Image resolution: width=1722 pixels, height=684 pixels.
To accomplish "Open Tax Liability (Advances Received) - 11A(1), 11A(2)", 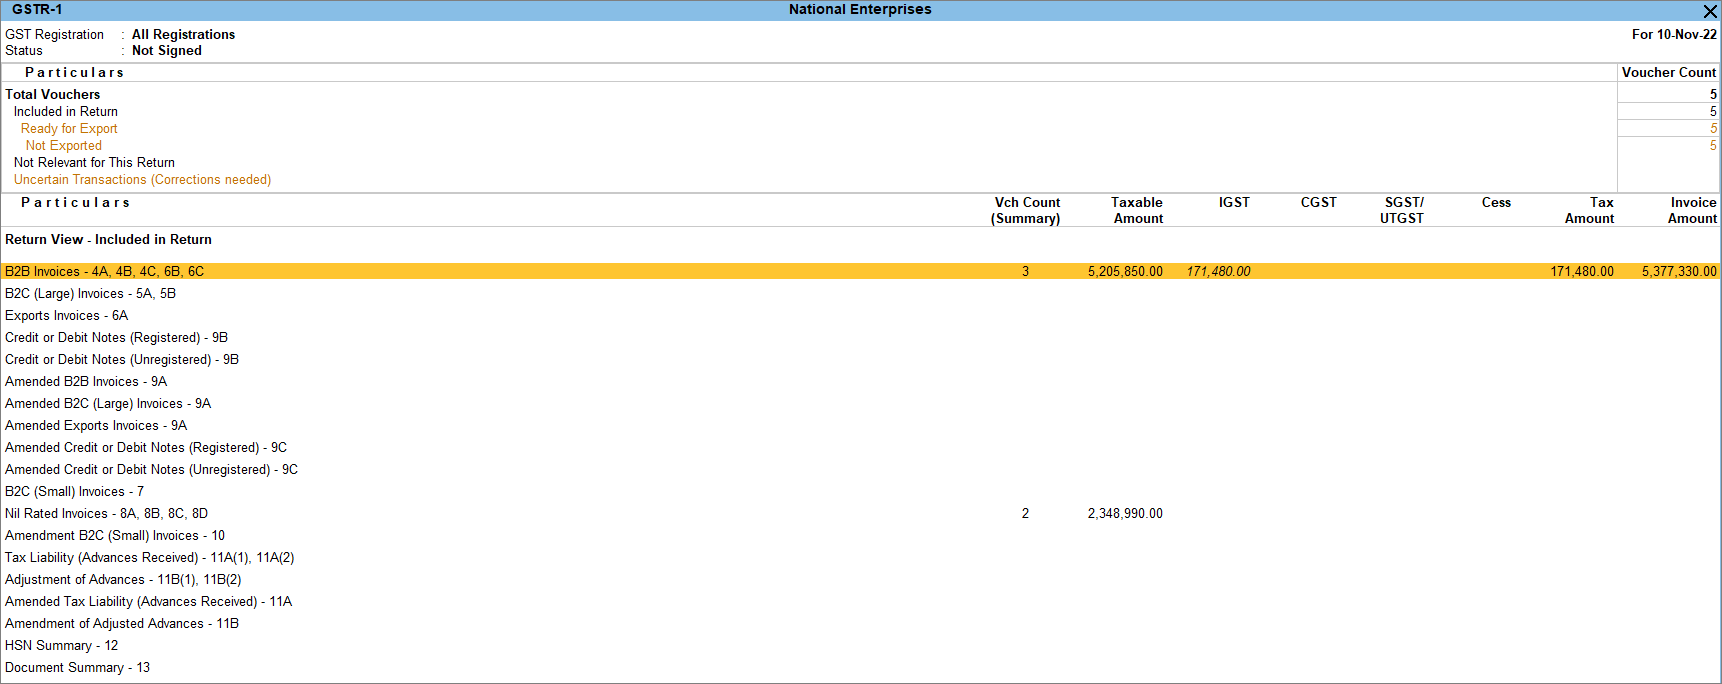I will [x=150, y=557].
